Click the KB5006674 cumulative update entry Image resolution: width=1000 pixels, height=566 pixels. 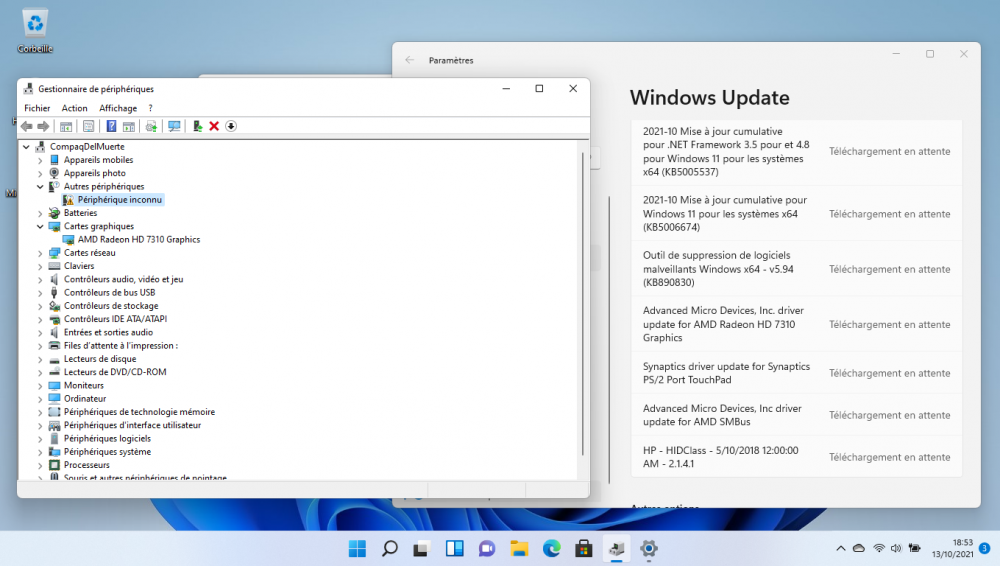(797, 214)
